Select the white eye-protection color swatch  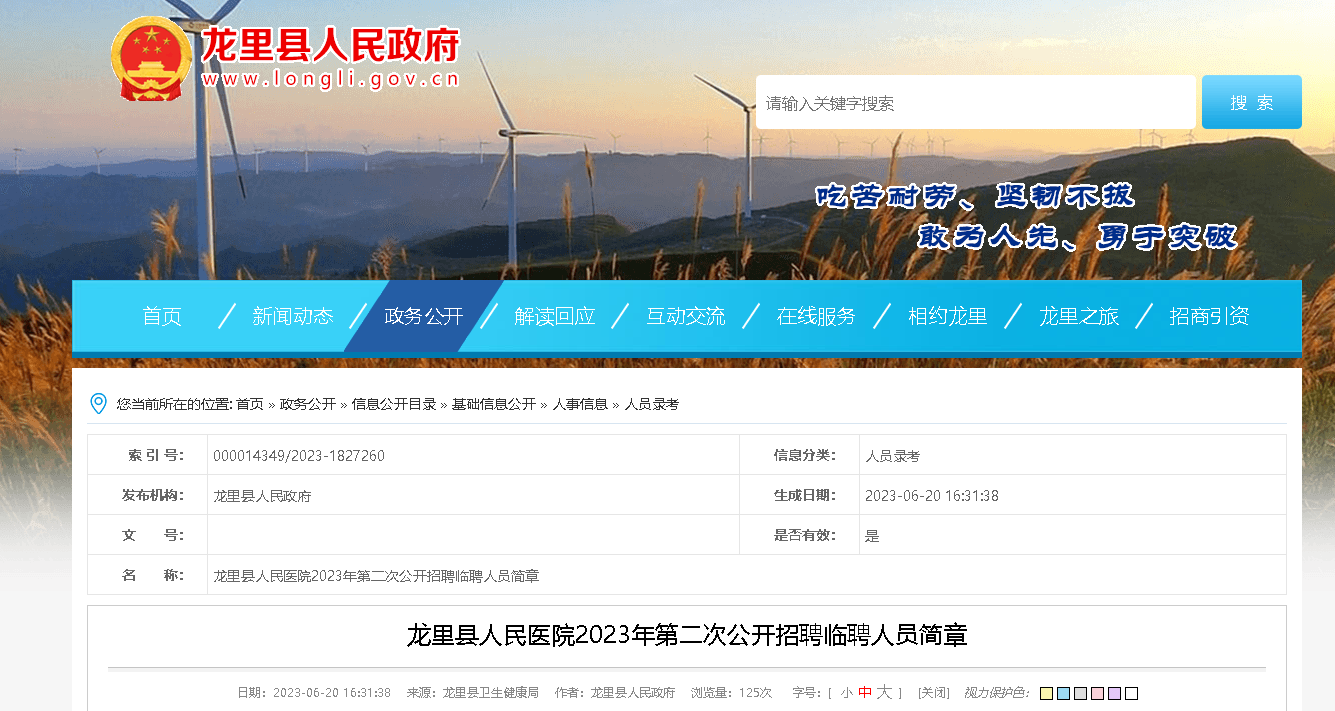[1131, 694]
